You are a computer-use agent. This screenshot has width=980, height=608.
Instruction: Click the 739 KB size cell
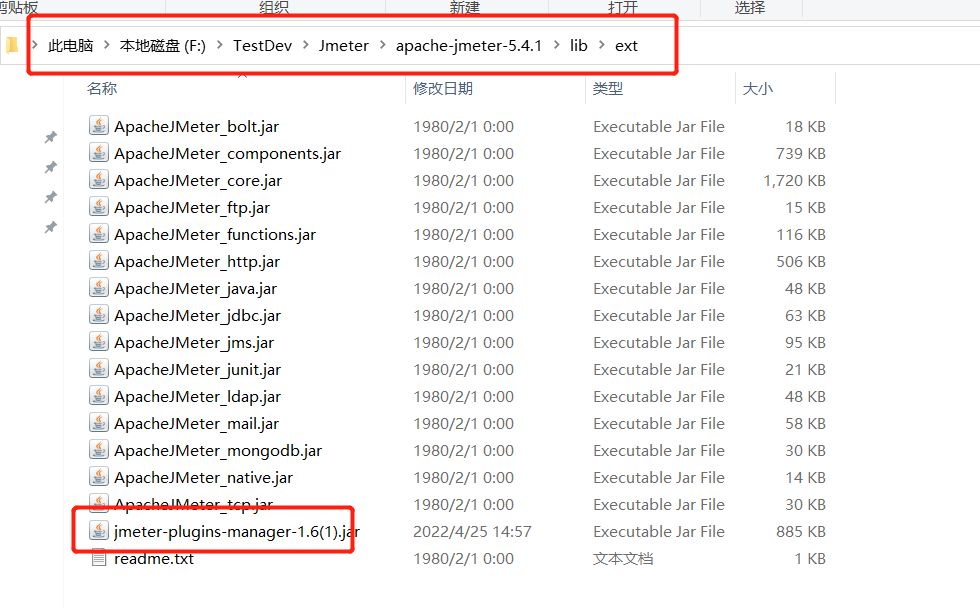coord(801,153)
